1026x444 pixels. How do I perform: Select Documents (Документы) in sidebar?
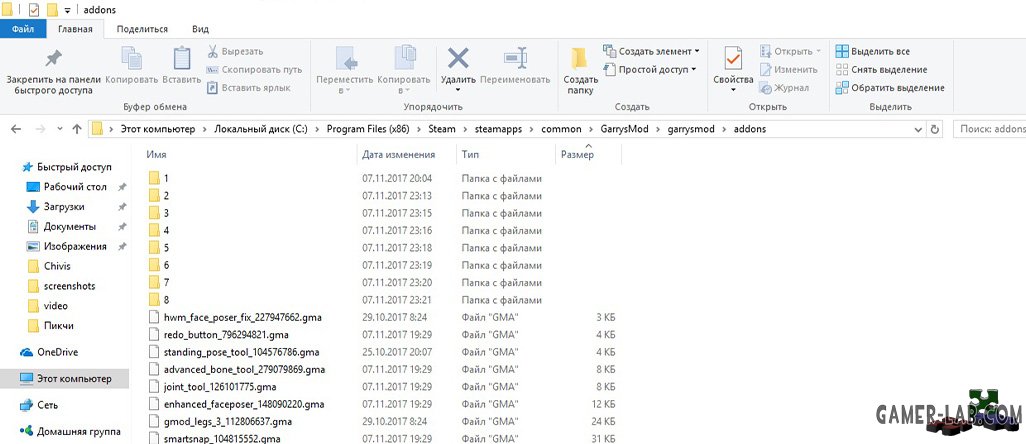click(62, 226)
